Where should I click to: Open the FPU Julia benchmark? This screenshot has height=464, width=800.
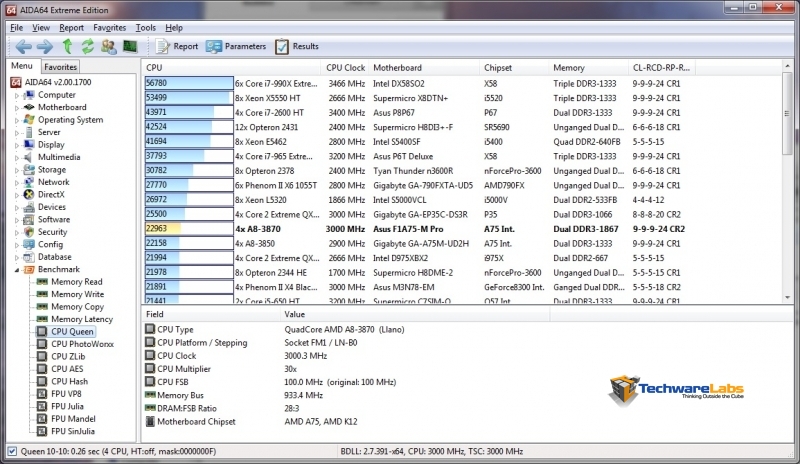(x=67, y=406)
